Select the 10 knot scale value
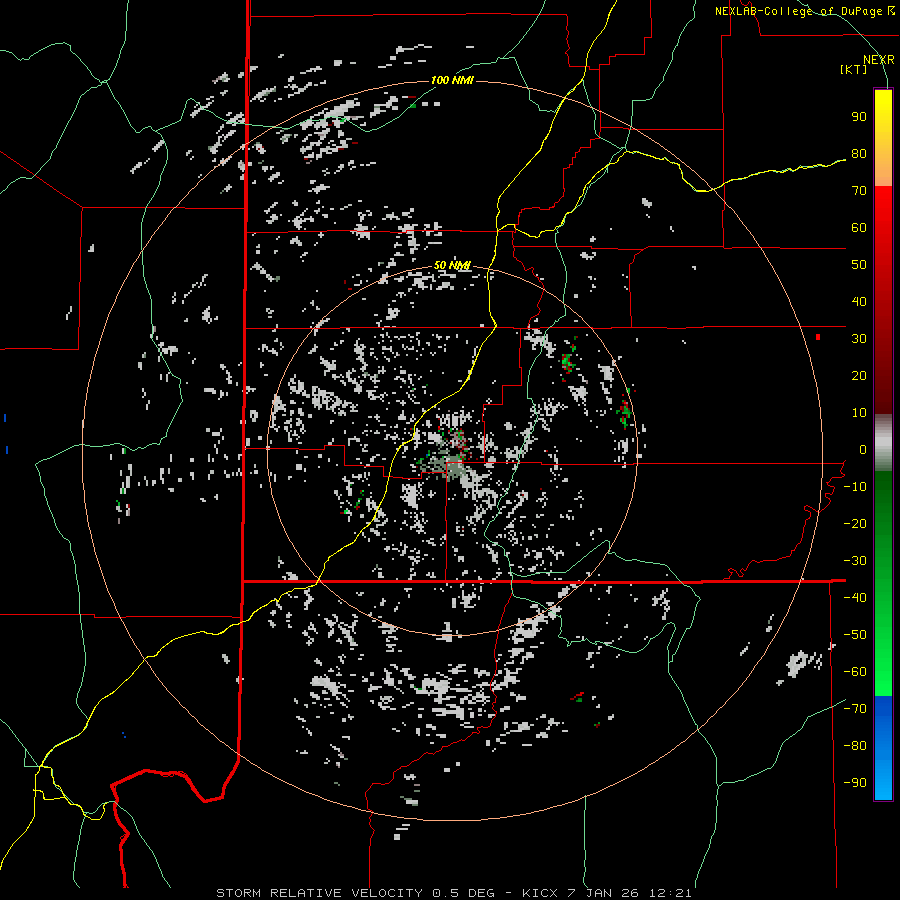The height and width of the screenshot is (900, 900). 859,413
